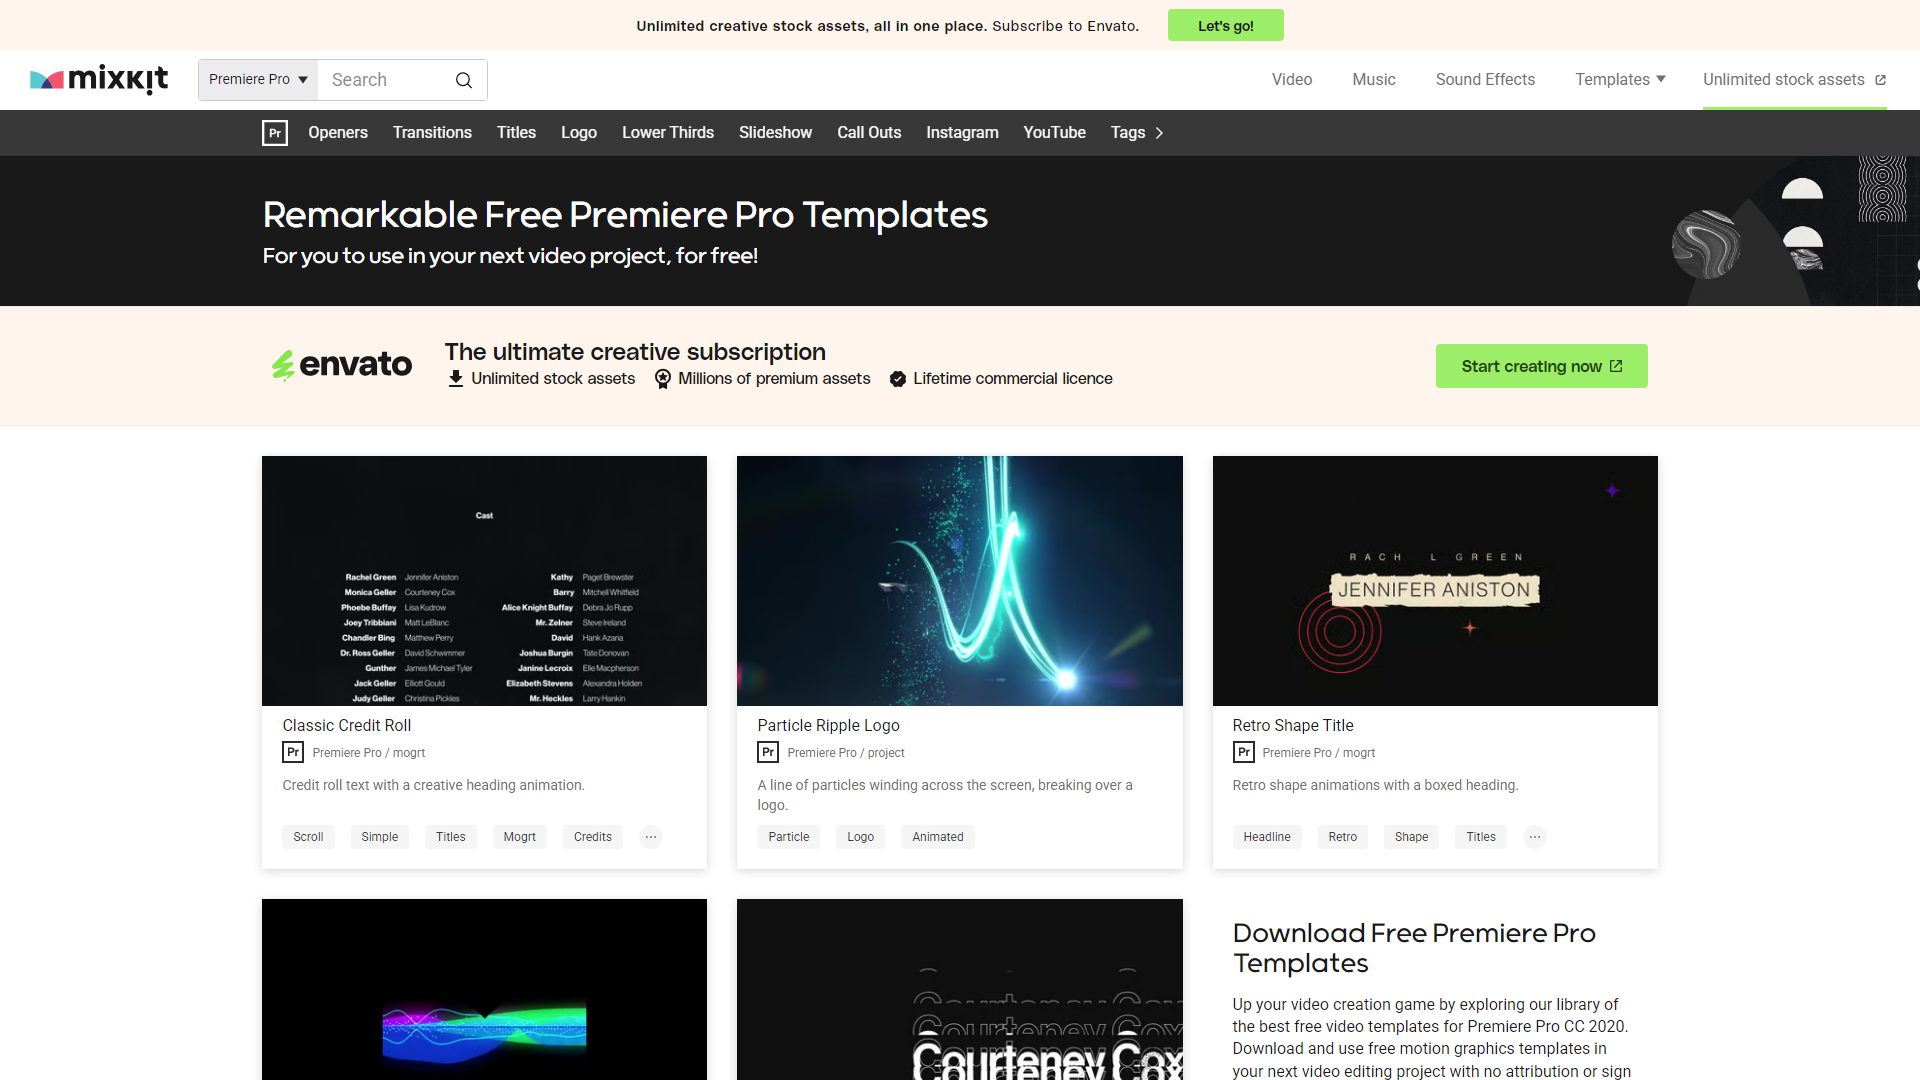Go to Sound Effects
This screenshot has height=1080, width=1920.
pos(1485,80)
